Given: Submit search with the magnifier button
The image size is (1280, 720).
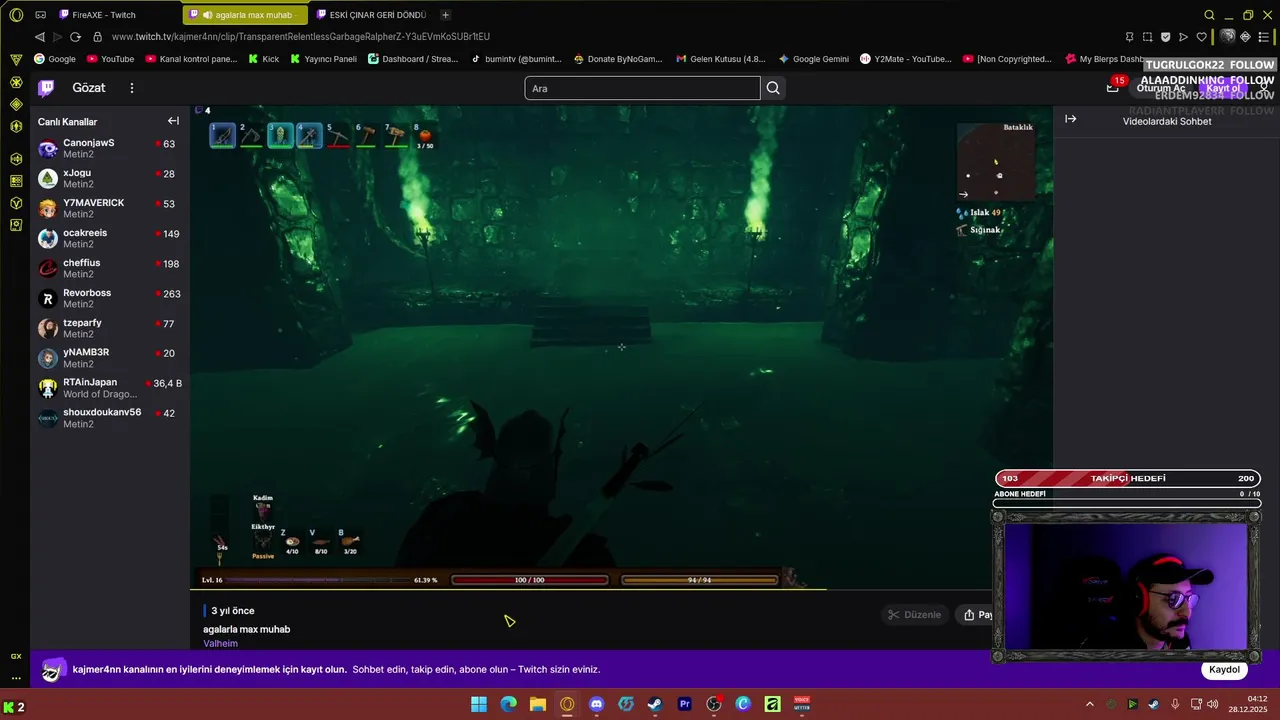Looking at the screenshot, I should click(773, 88).
